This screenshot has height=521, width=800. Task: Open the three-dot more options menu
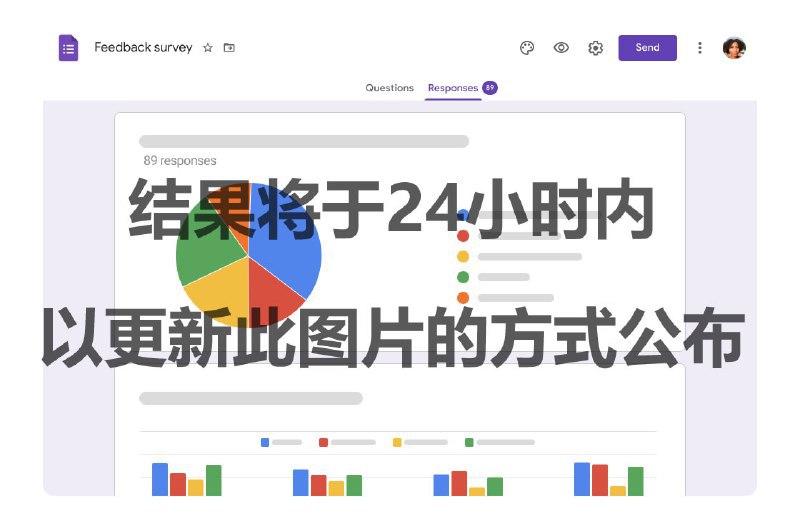pos(700,48)
